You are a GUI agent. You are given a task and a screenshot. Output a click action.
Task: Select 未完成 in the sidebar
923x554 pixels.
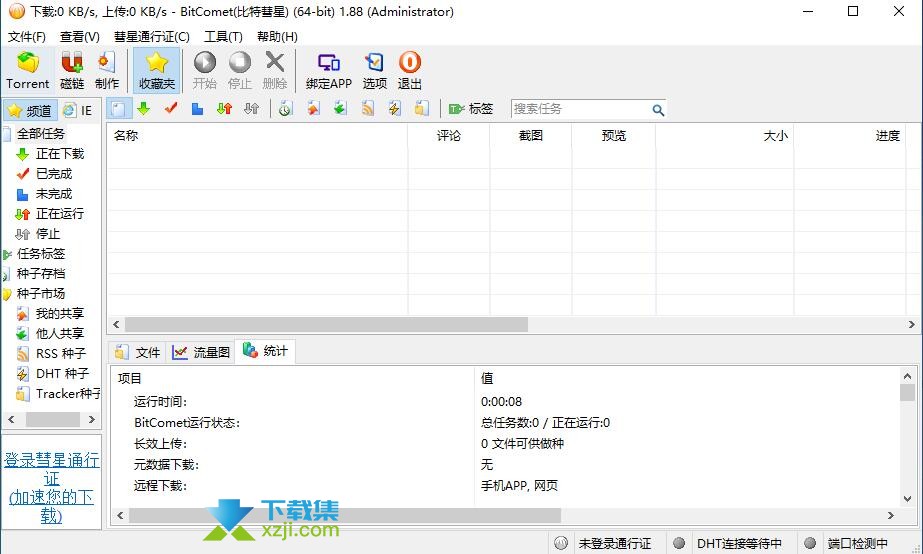point(54,194)
